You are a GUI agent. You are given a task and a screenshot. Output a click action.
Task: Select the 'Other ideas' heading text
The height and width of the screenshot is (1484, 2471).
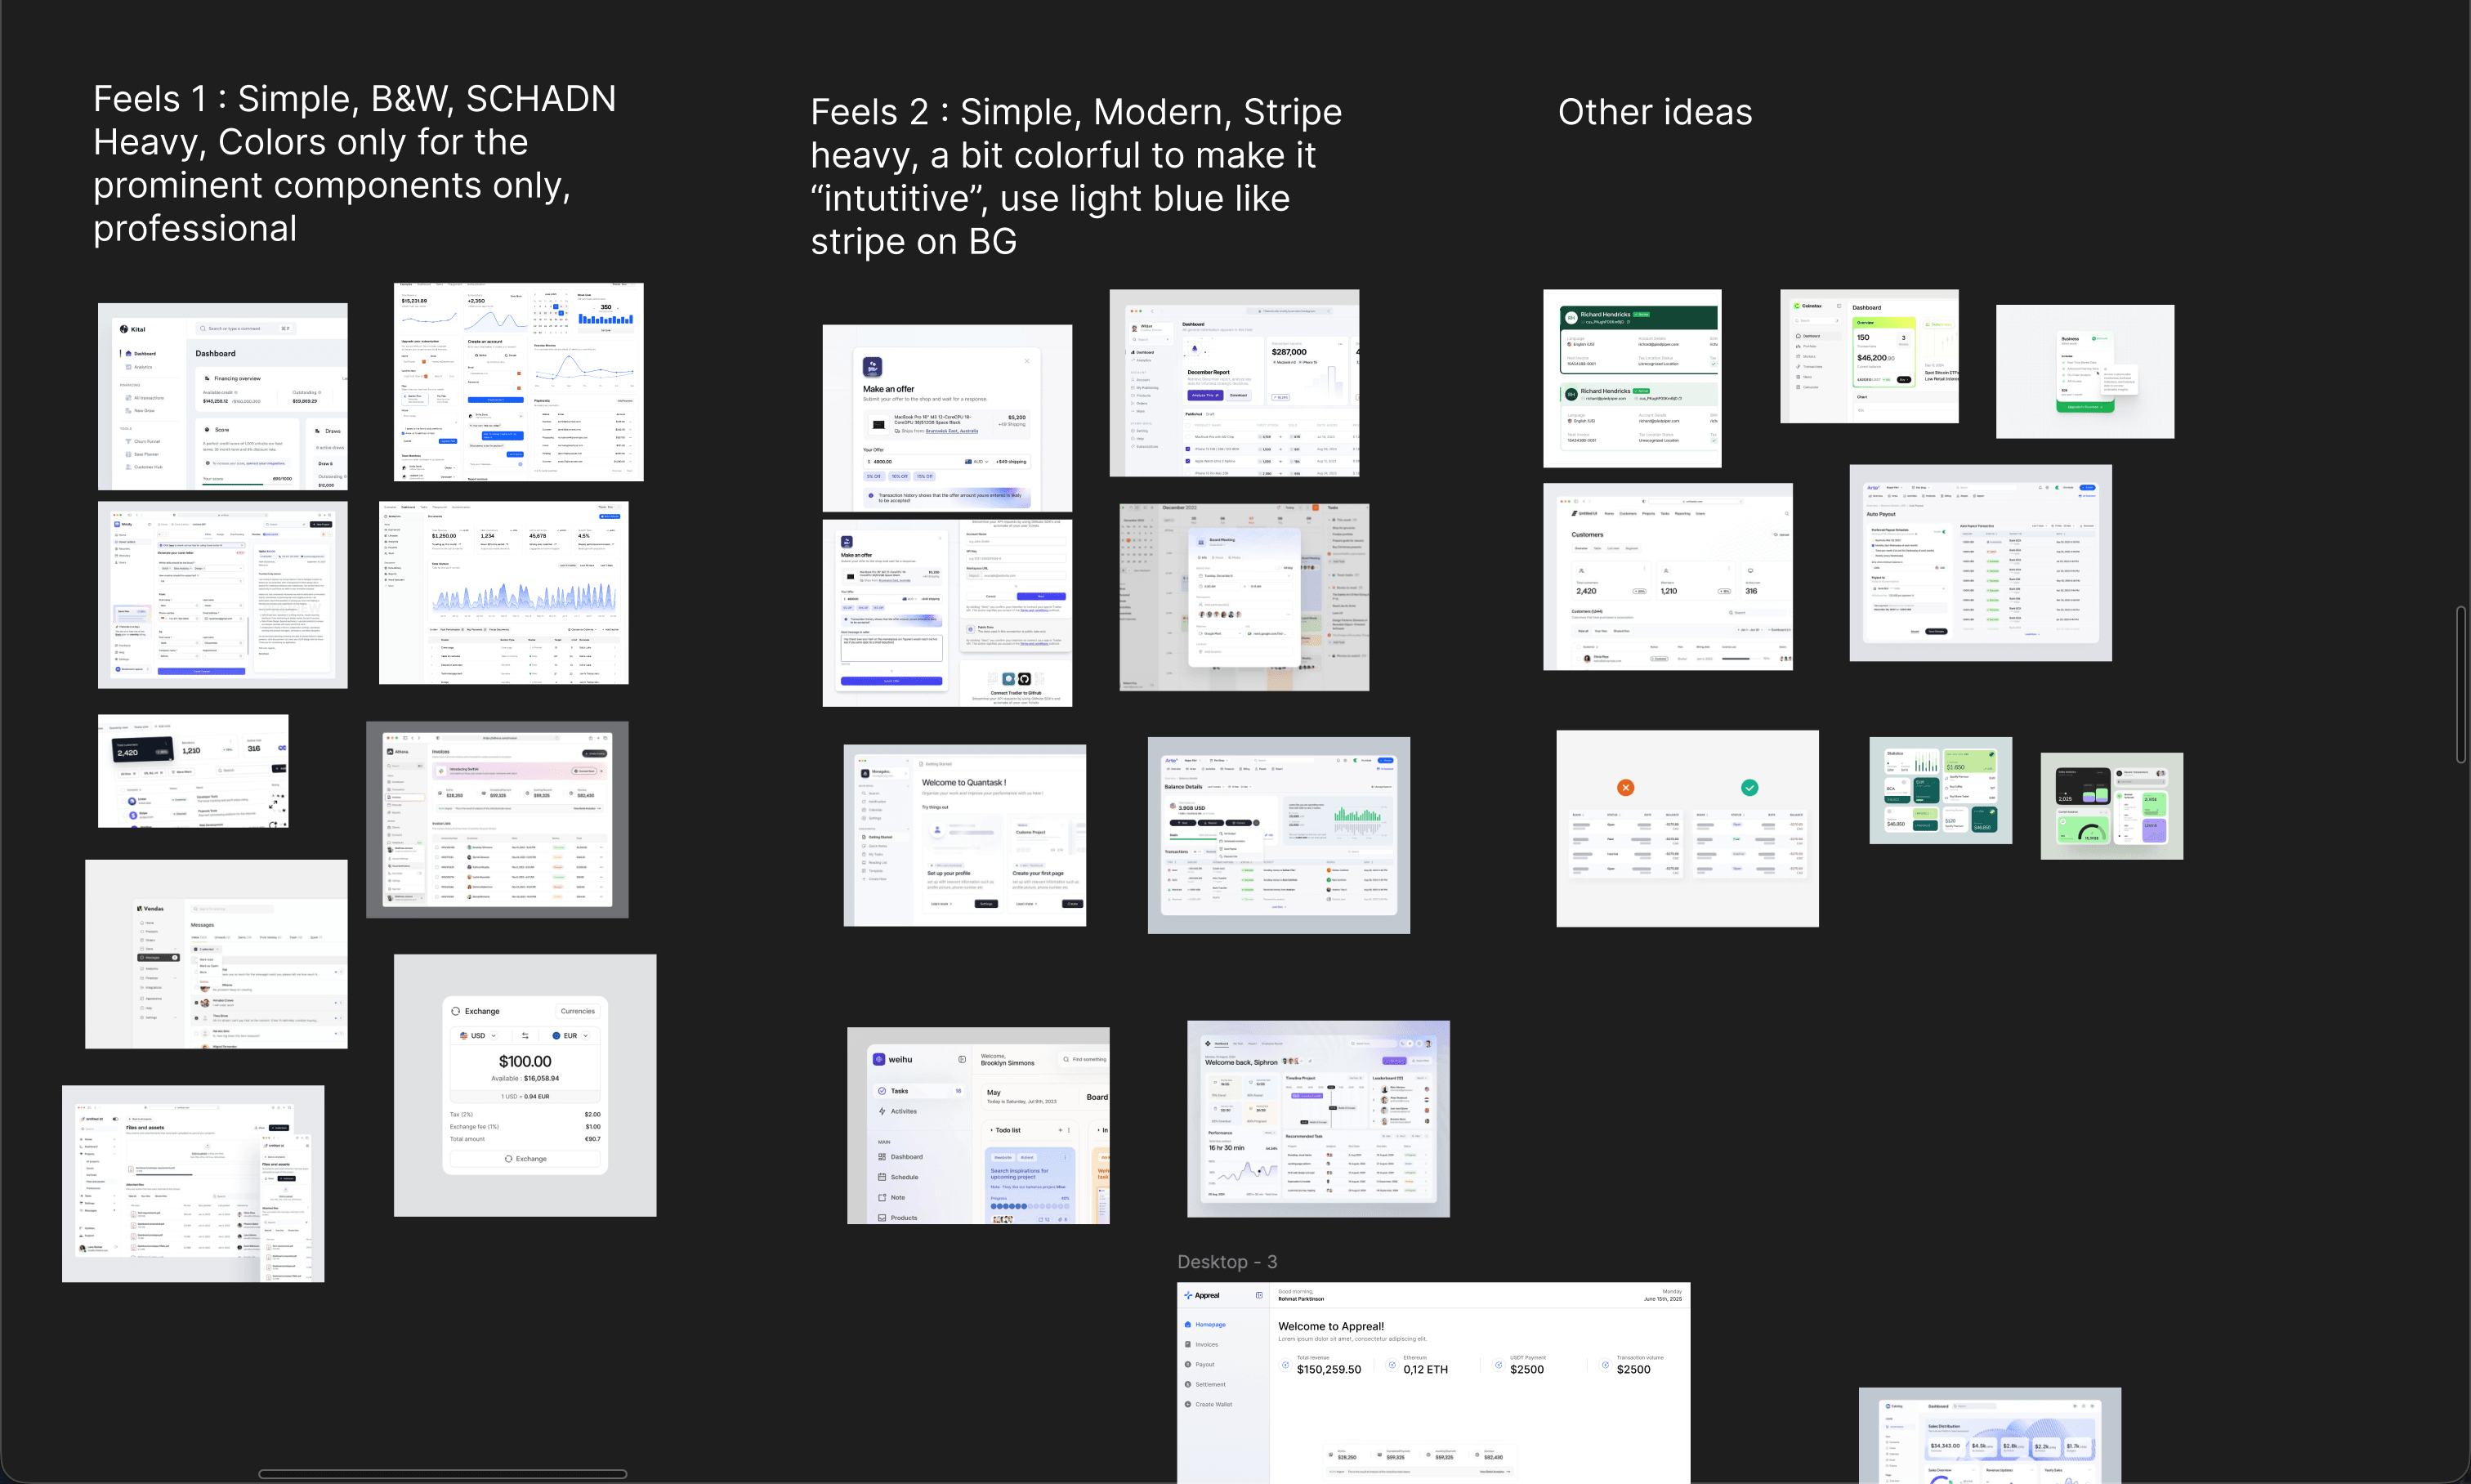pyautogui.click(x=1655, y=112)
